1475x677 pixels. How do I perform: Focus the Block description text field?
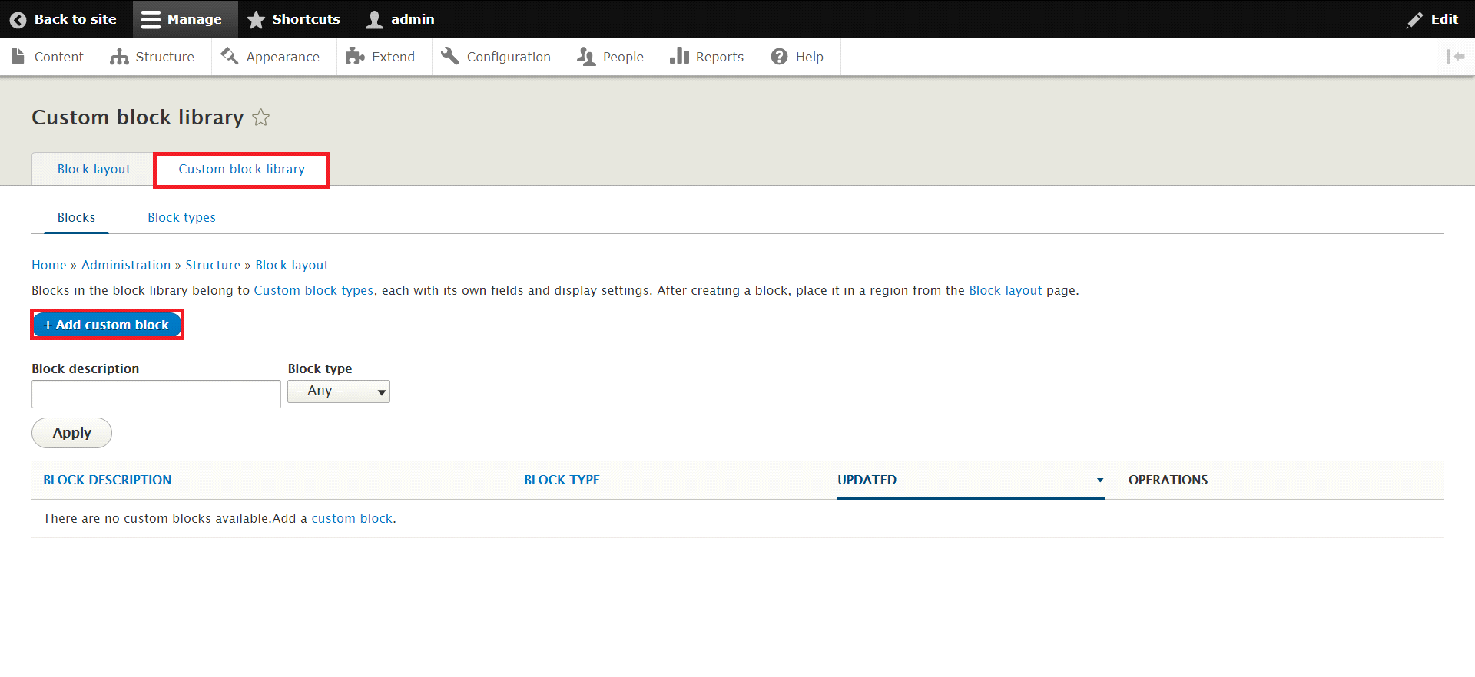pos(156,394)
